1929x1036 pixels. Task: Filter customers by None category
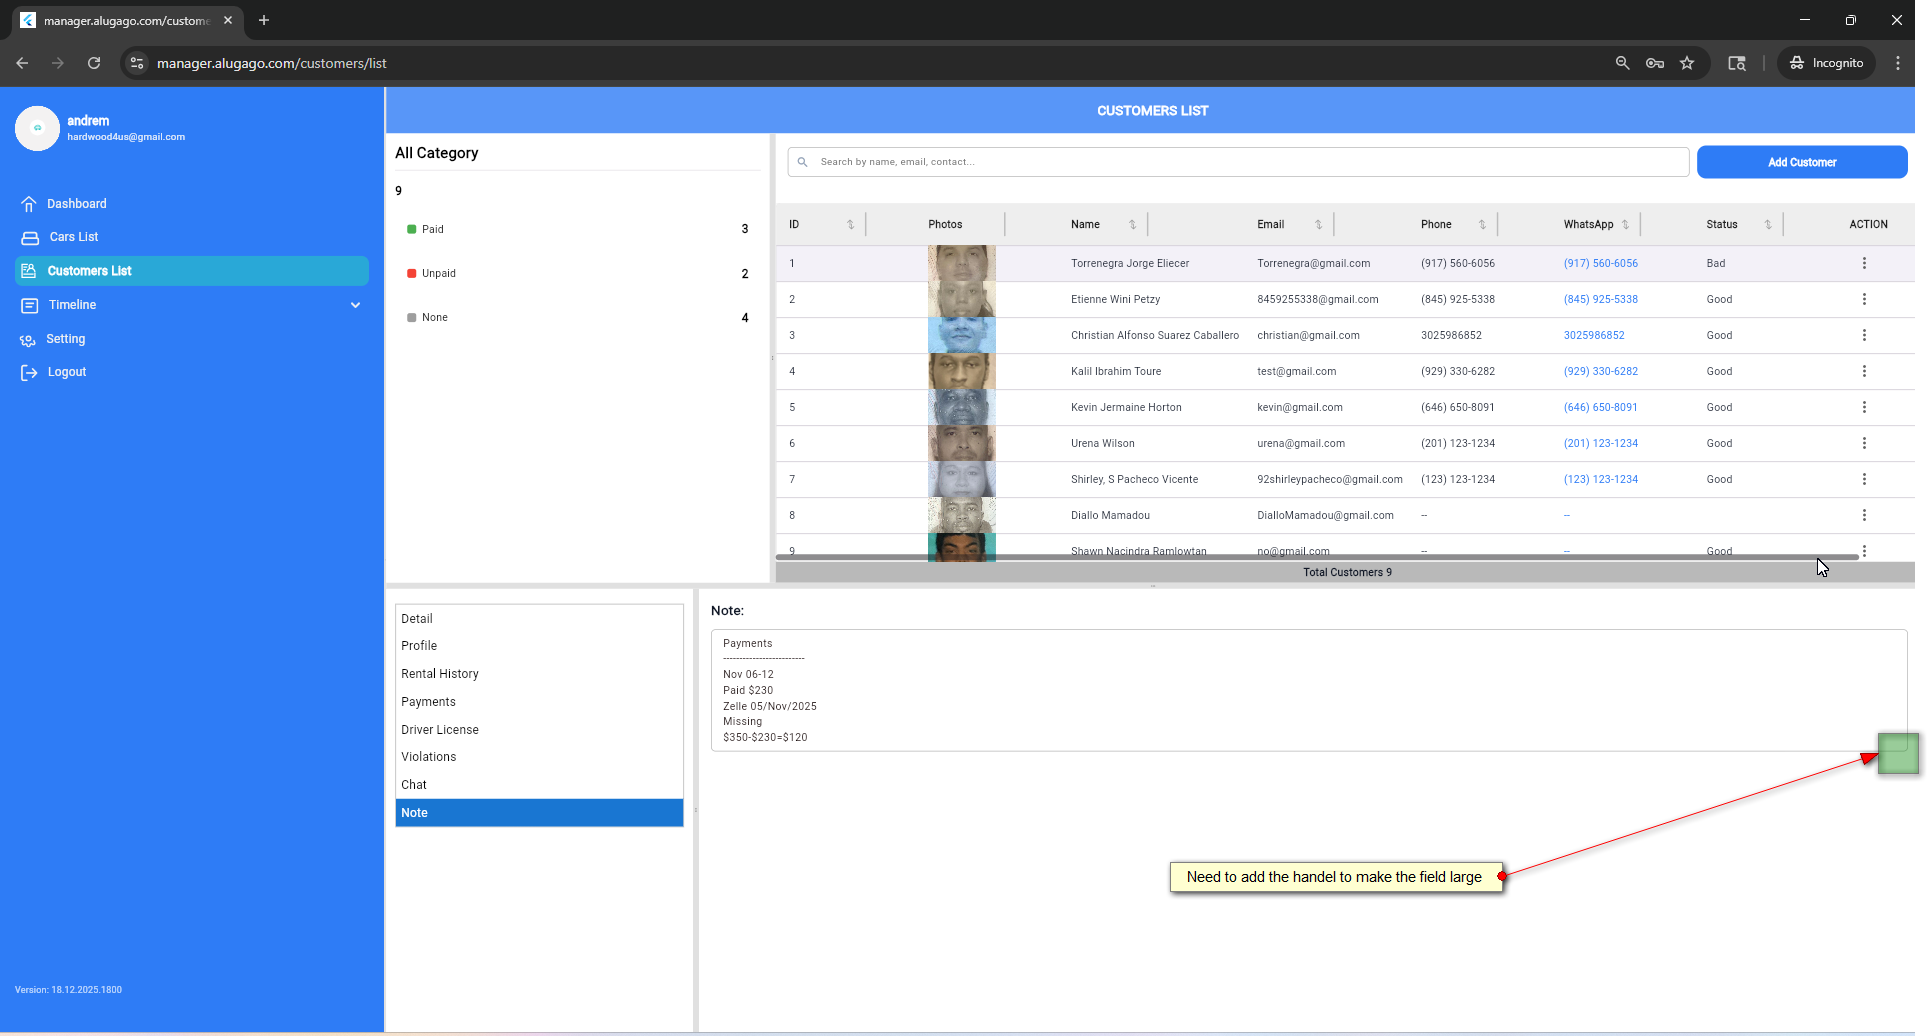[434, 317]
